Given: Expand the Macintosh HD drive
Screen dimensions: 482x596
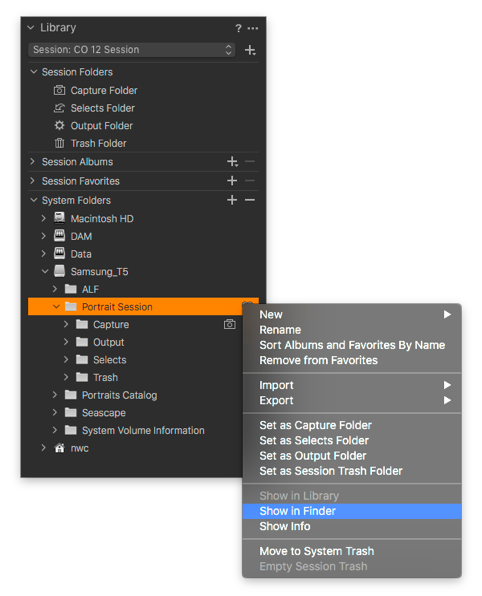Looking at the screenshot, I should pyautogui.click(x=43, y=219).
